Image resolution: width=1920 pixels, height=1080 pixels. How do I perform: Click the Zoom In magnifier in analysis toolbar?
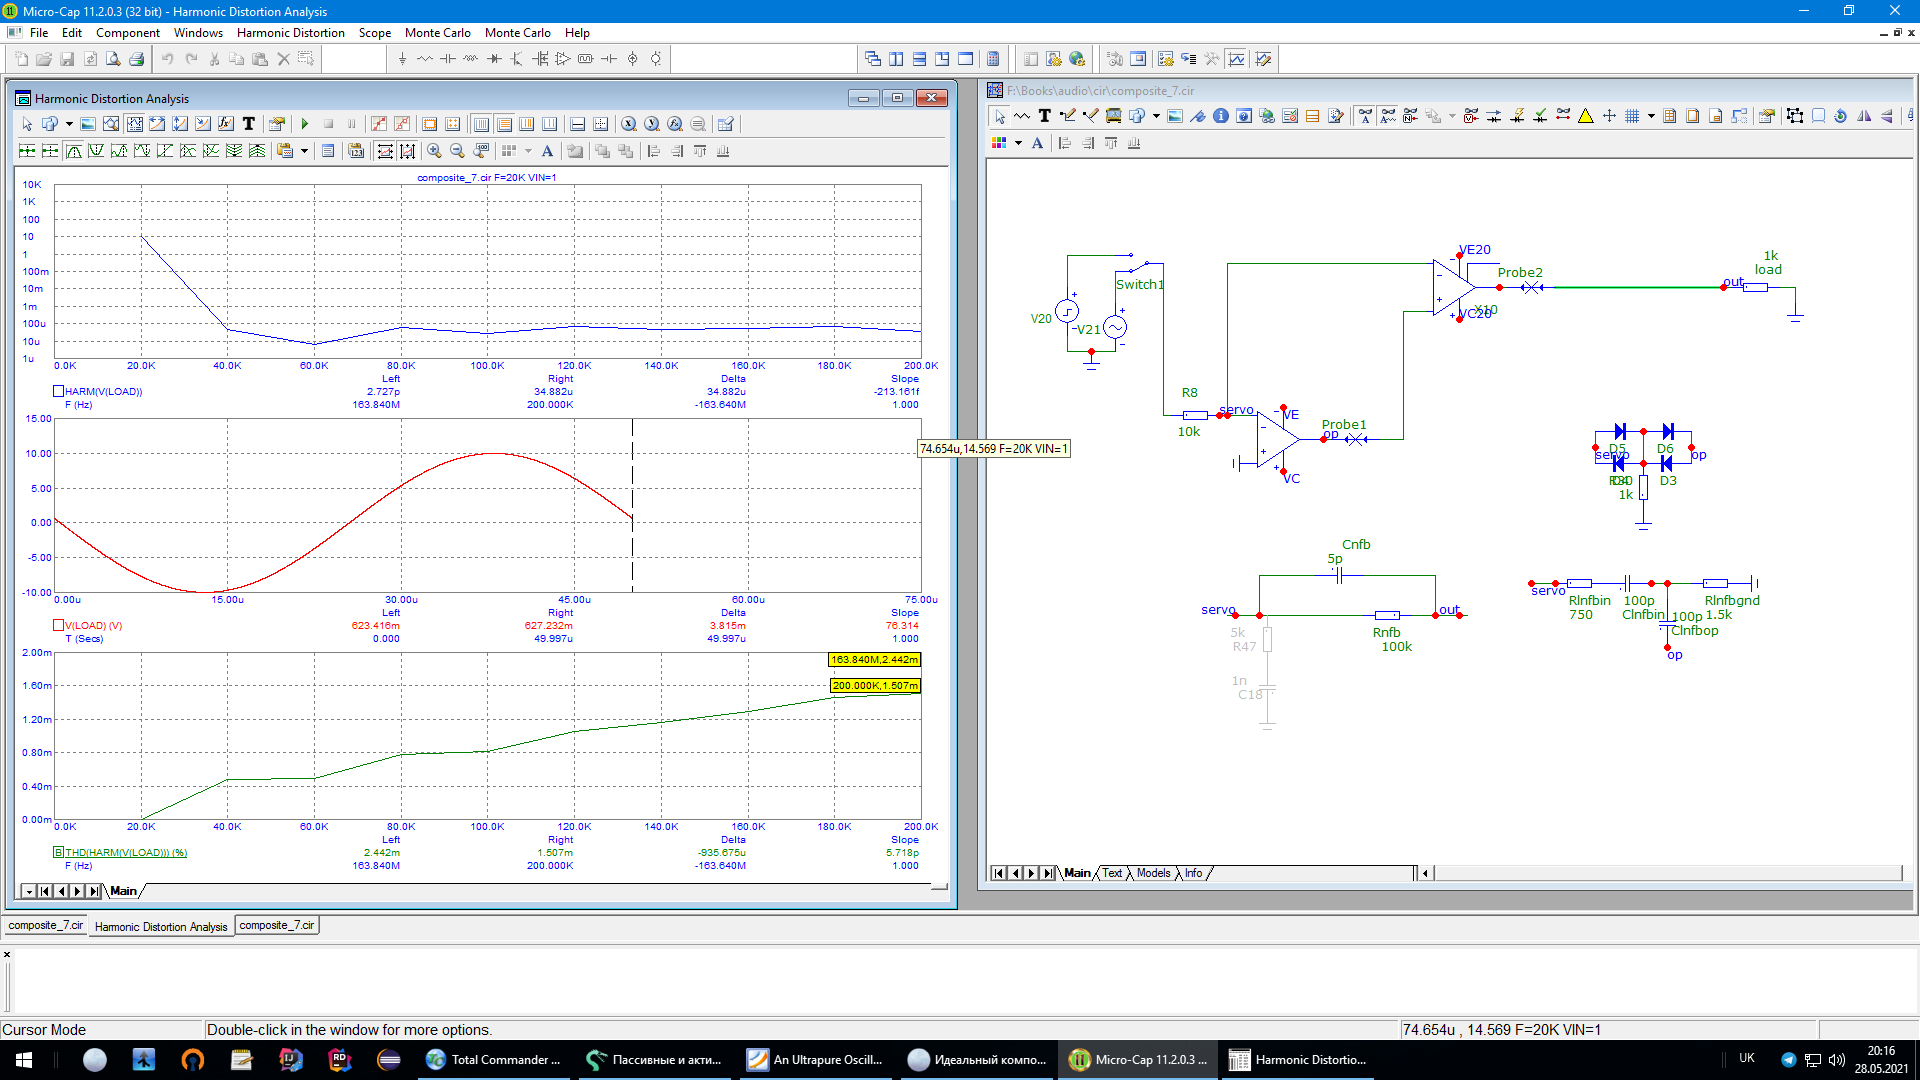pyautogui.click(x=434, y=151)
